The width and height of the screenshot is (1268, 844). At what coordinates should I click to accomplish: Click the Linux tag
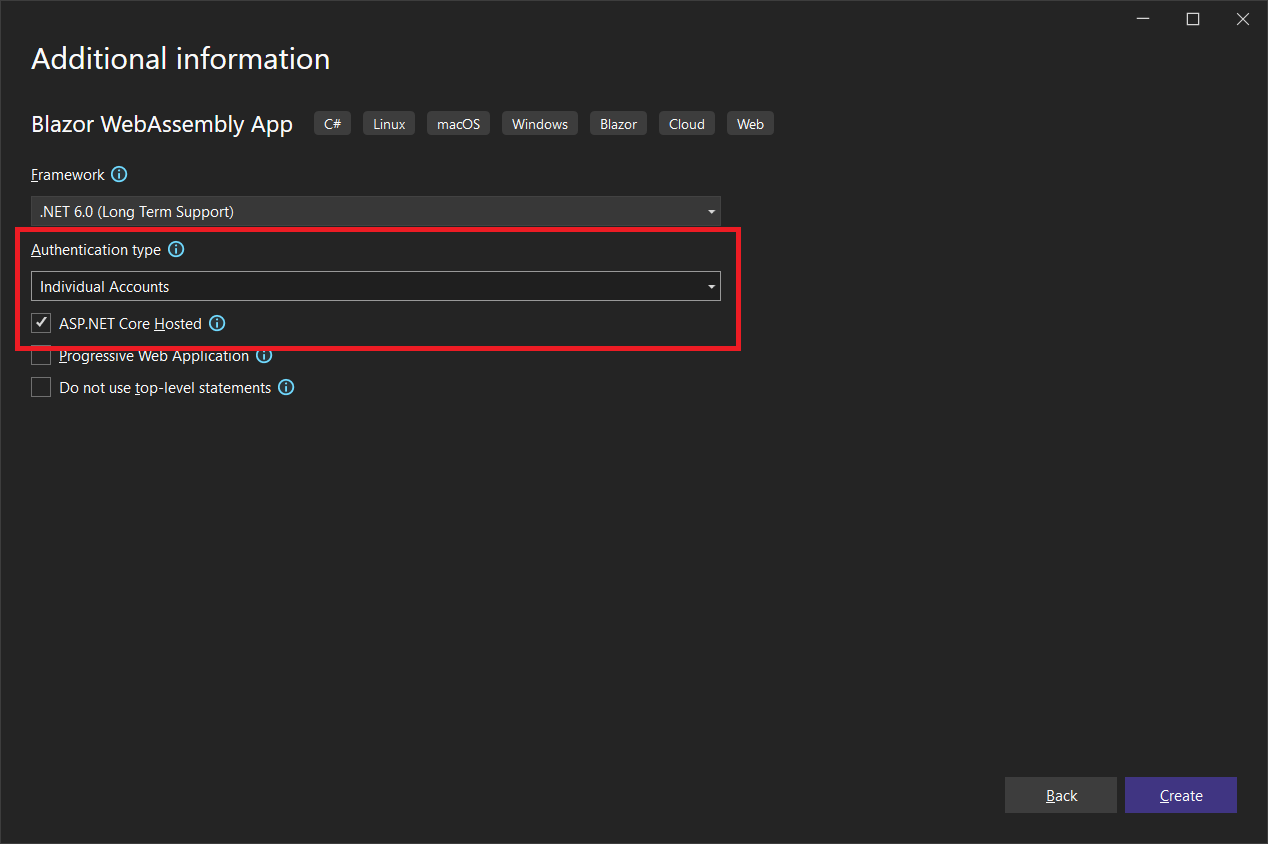coord(389,124)
